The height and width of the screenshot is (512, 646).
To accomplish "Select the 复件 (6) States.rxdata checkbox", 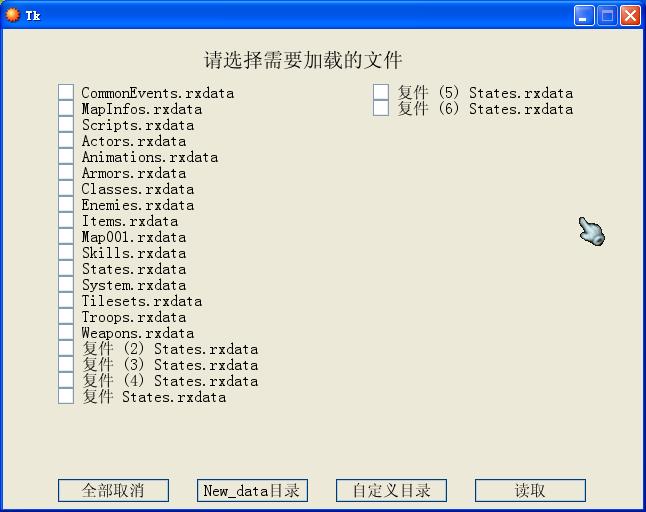I will 381,108.
